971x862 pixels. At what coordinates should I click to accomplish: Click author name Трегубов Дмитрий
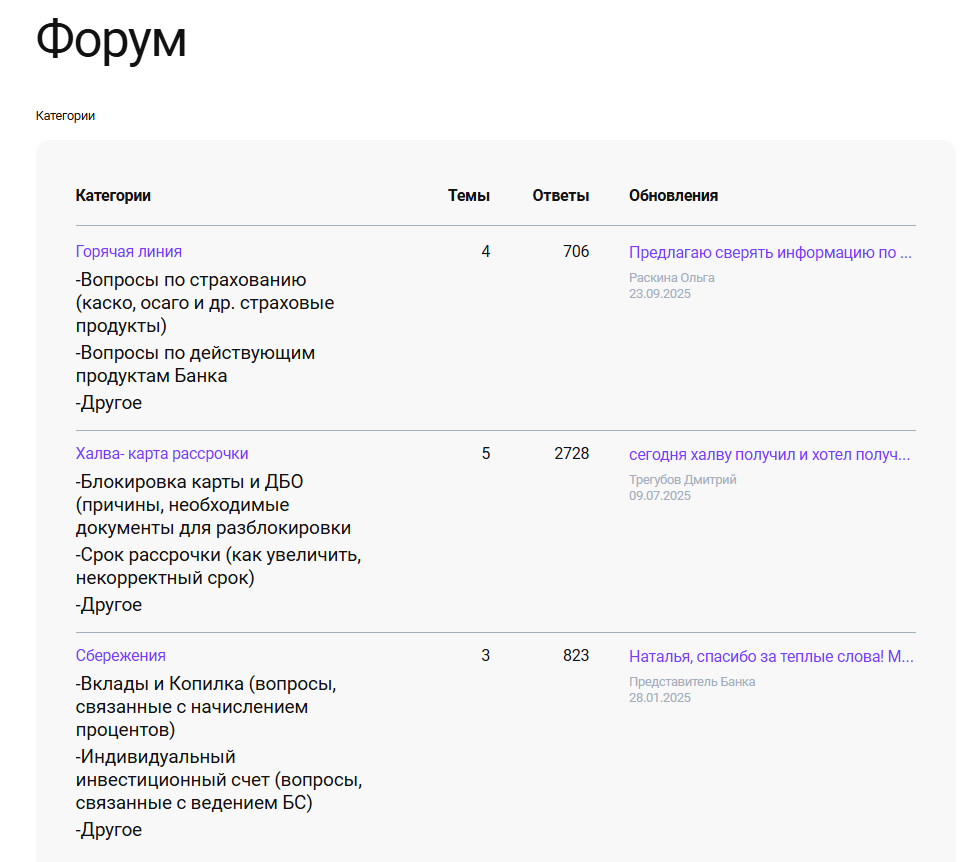(682, 480)
